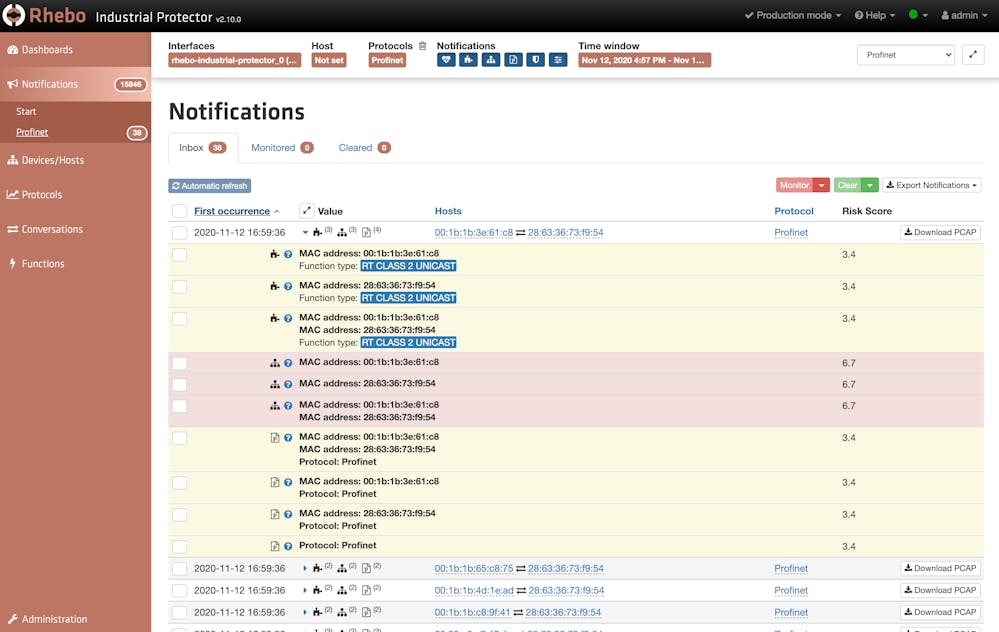Click the Automatic refresh button

point(210,186)
